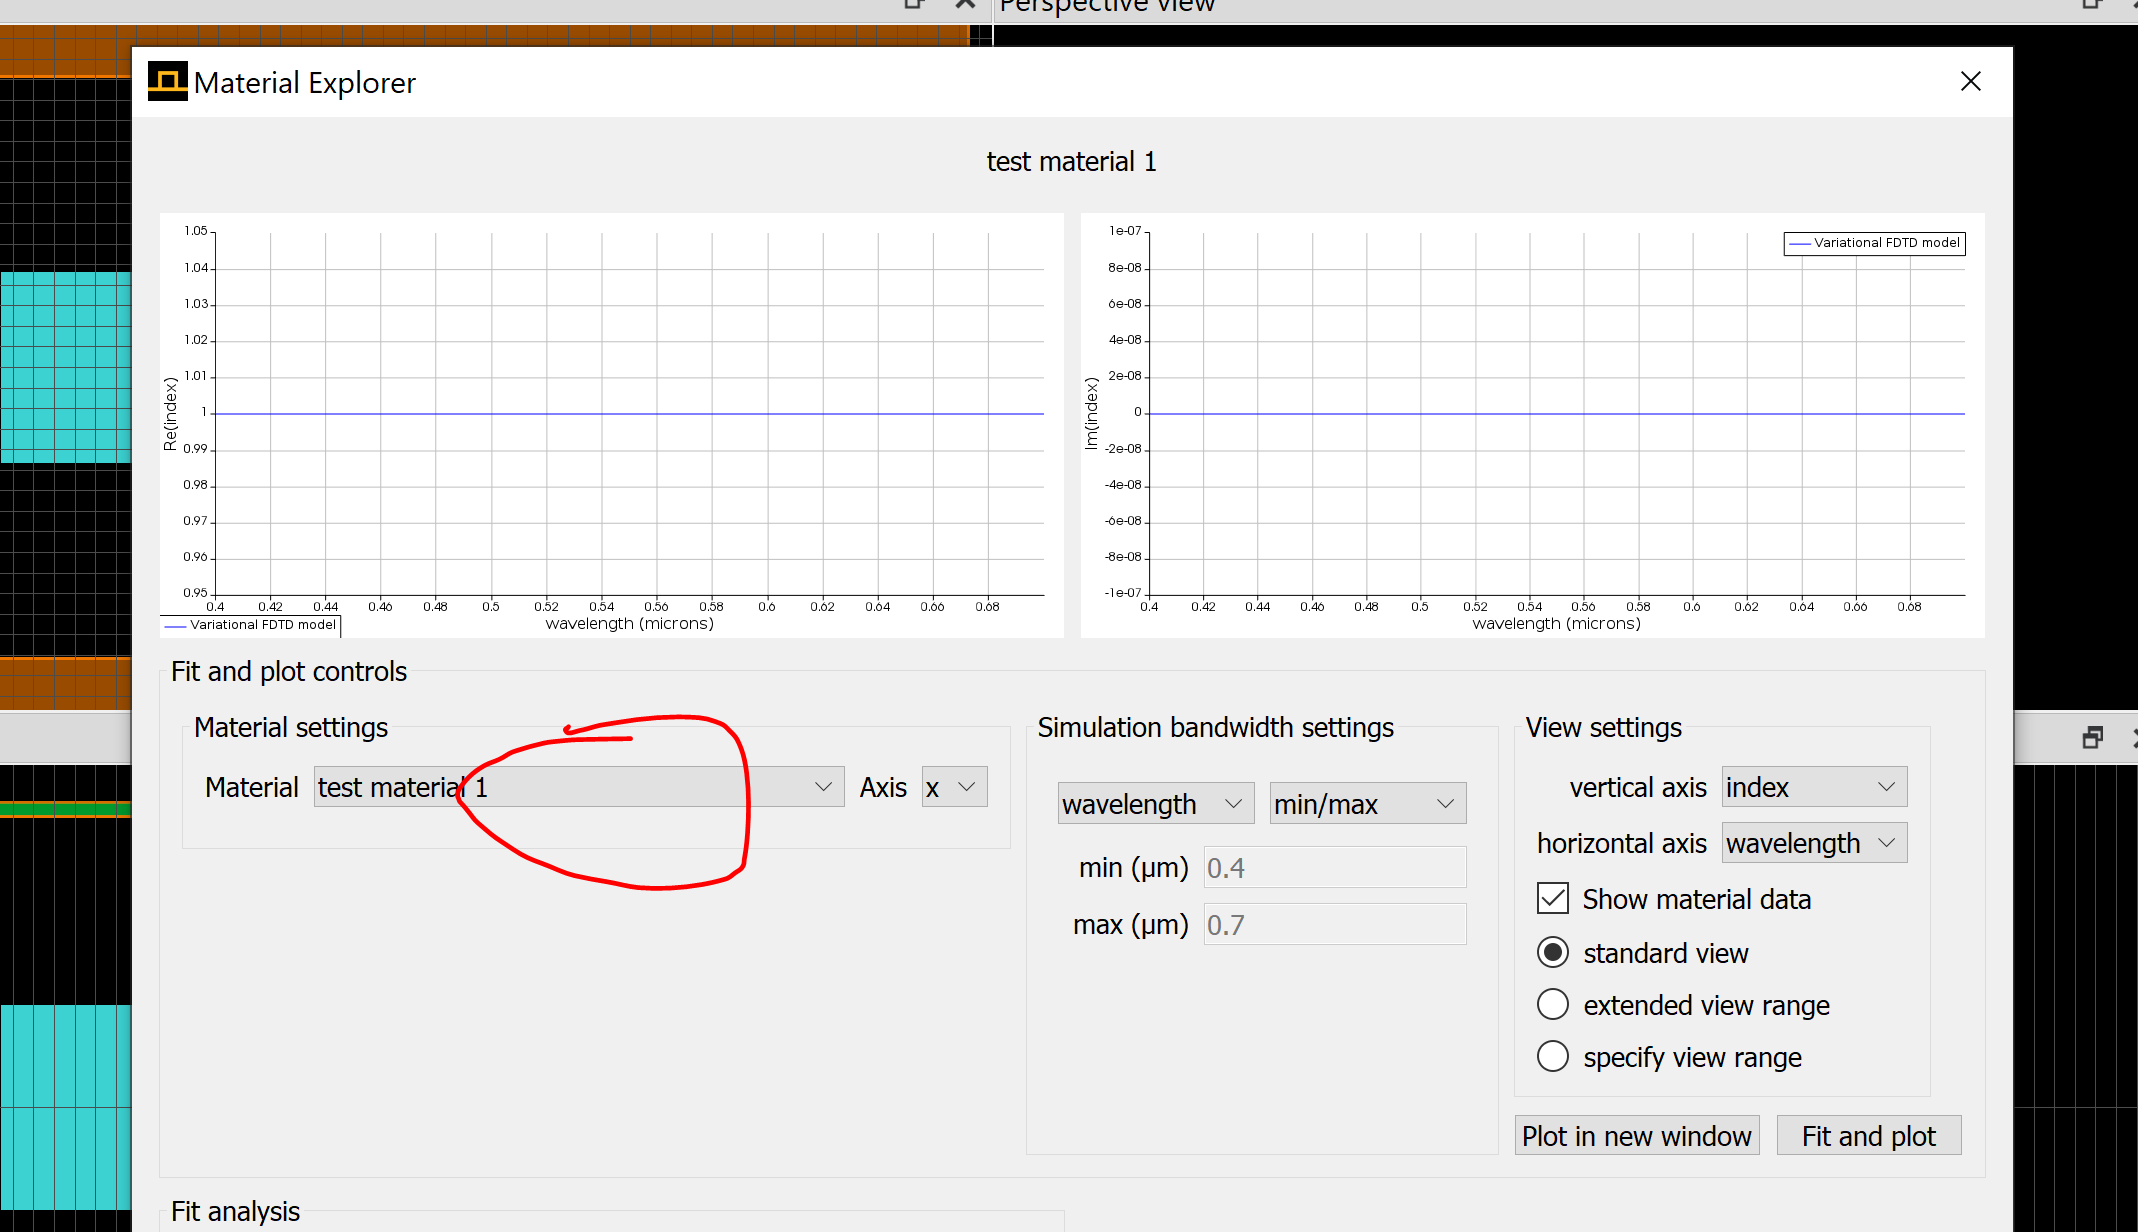
Task: Toggle the Show material data checkbox
Action: click(1553, 899)
